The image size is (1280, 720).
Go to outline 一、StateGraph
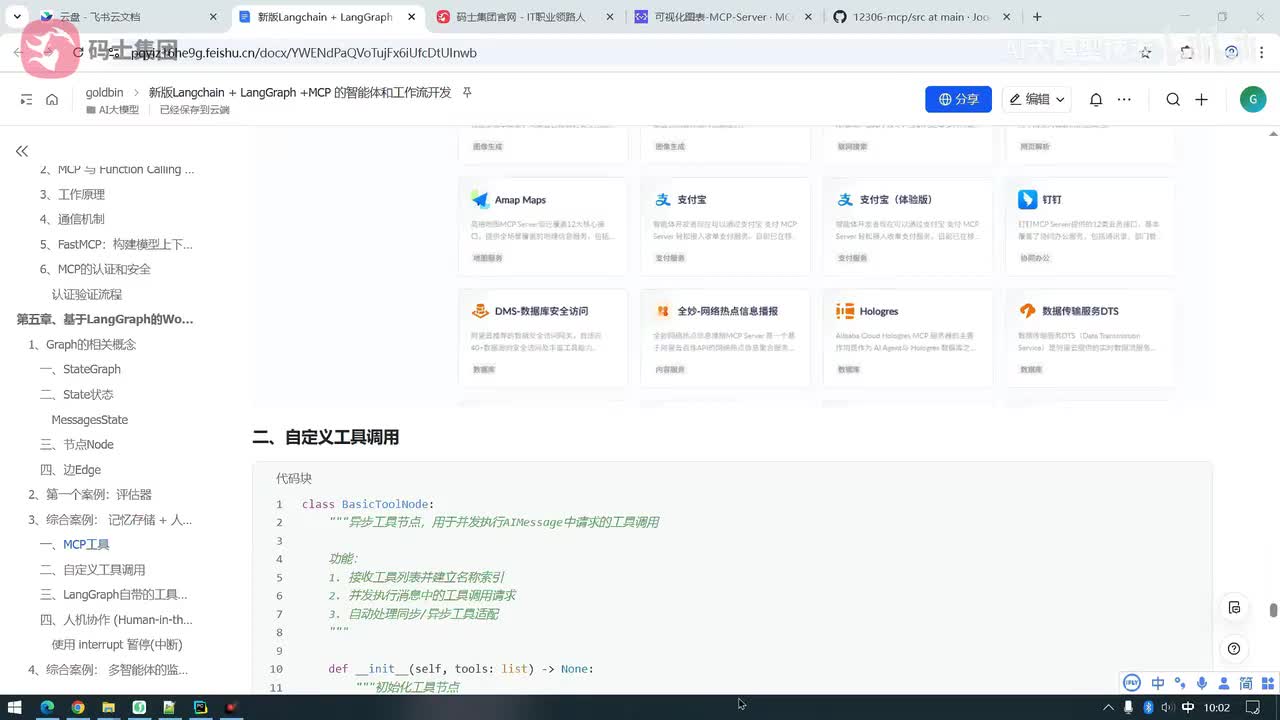(x=80, y=369)
